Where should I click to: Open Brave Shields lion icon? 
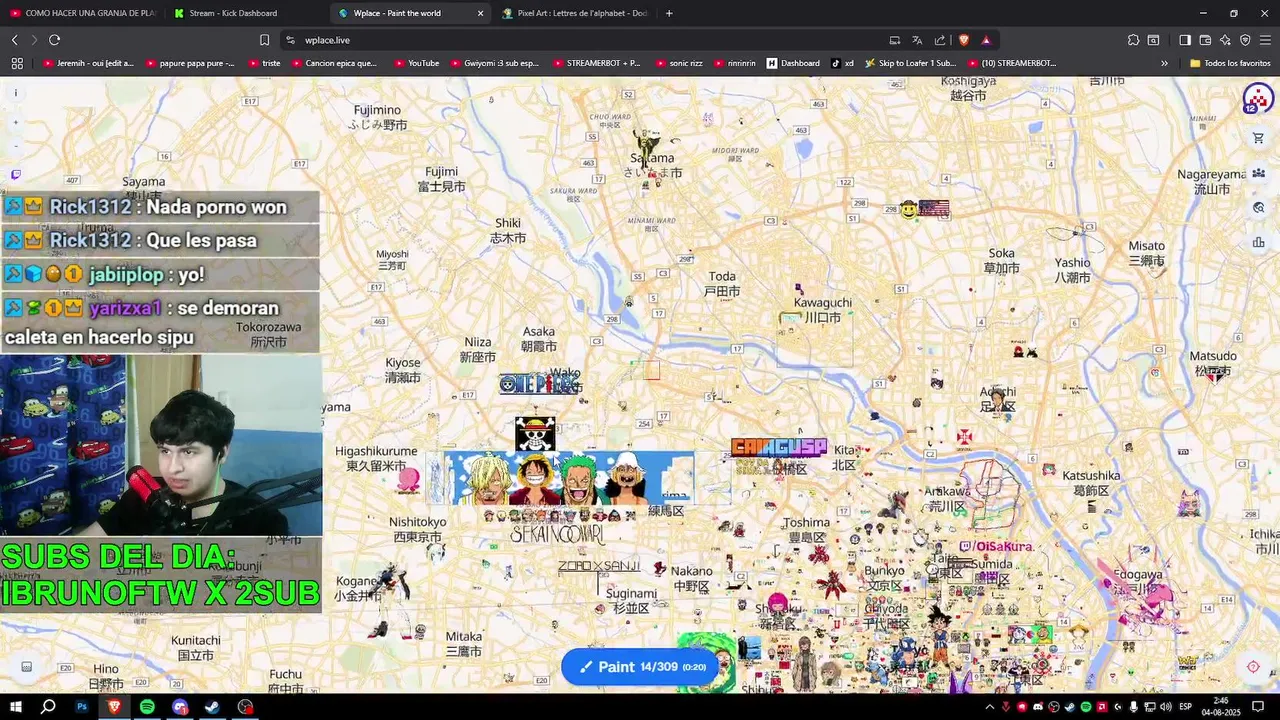point(963,40)
